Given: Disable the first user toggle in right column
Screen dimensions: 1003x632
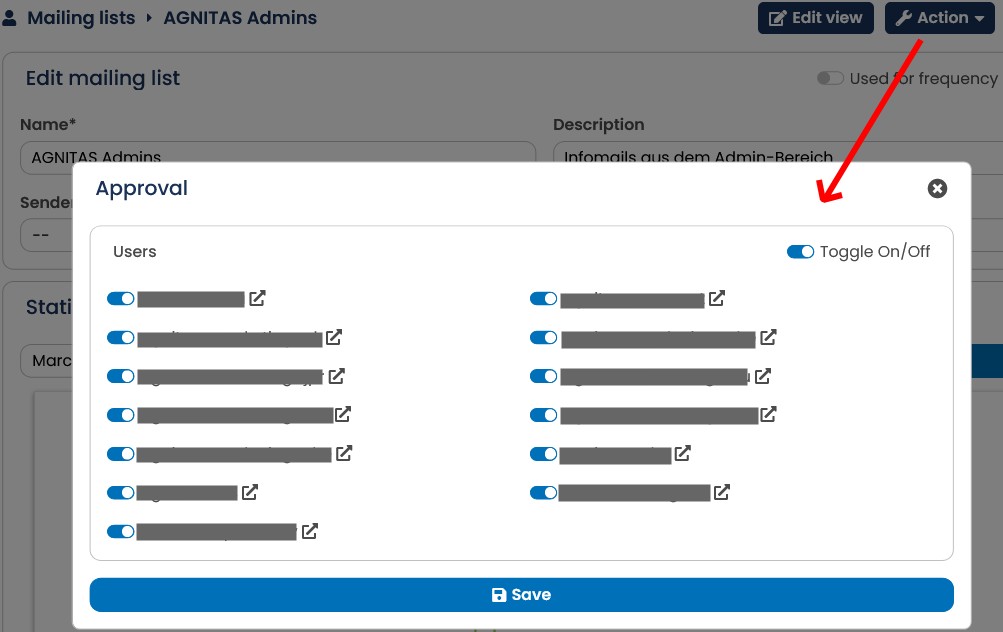Looking at the screenshot, I should tap(544, 299).
